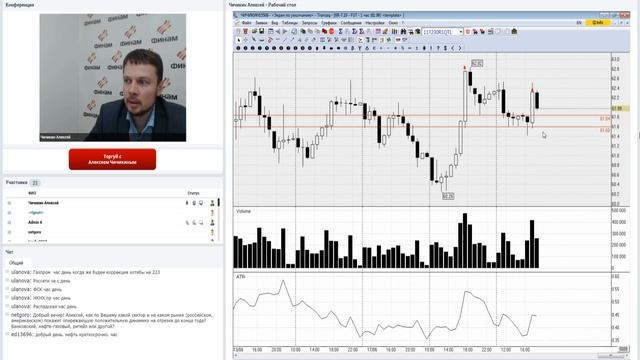The image size is (640, 360).
Task: Tick the checkbox next to Admin 4
Action: point(9,222)
